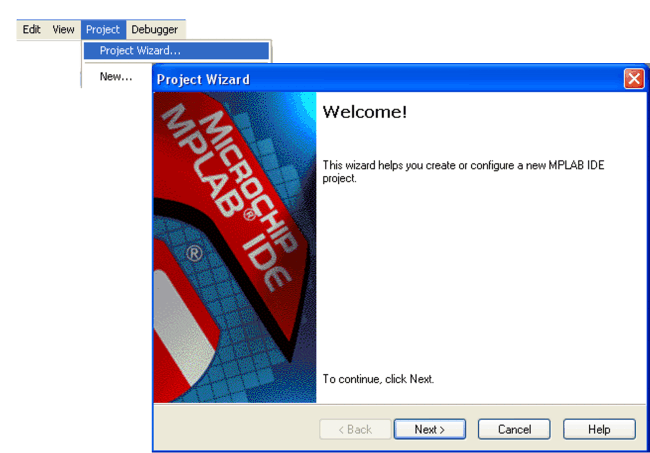The image size is (650, 453).
Task: Click the MPLAB IDE banner image
Action: (235, 247)
